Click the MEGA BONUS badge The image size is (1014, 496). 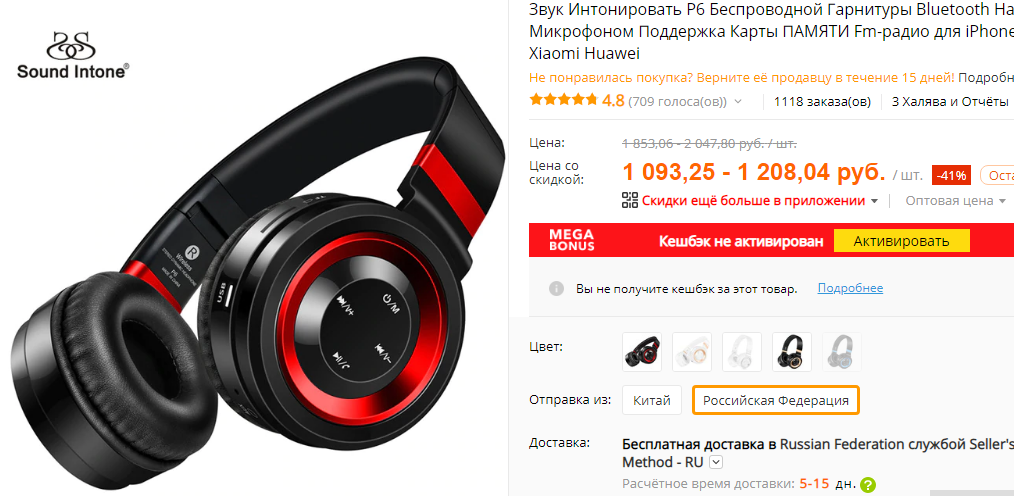coord(571,240)
